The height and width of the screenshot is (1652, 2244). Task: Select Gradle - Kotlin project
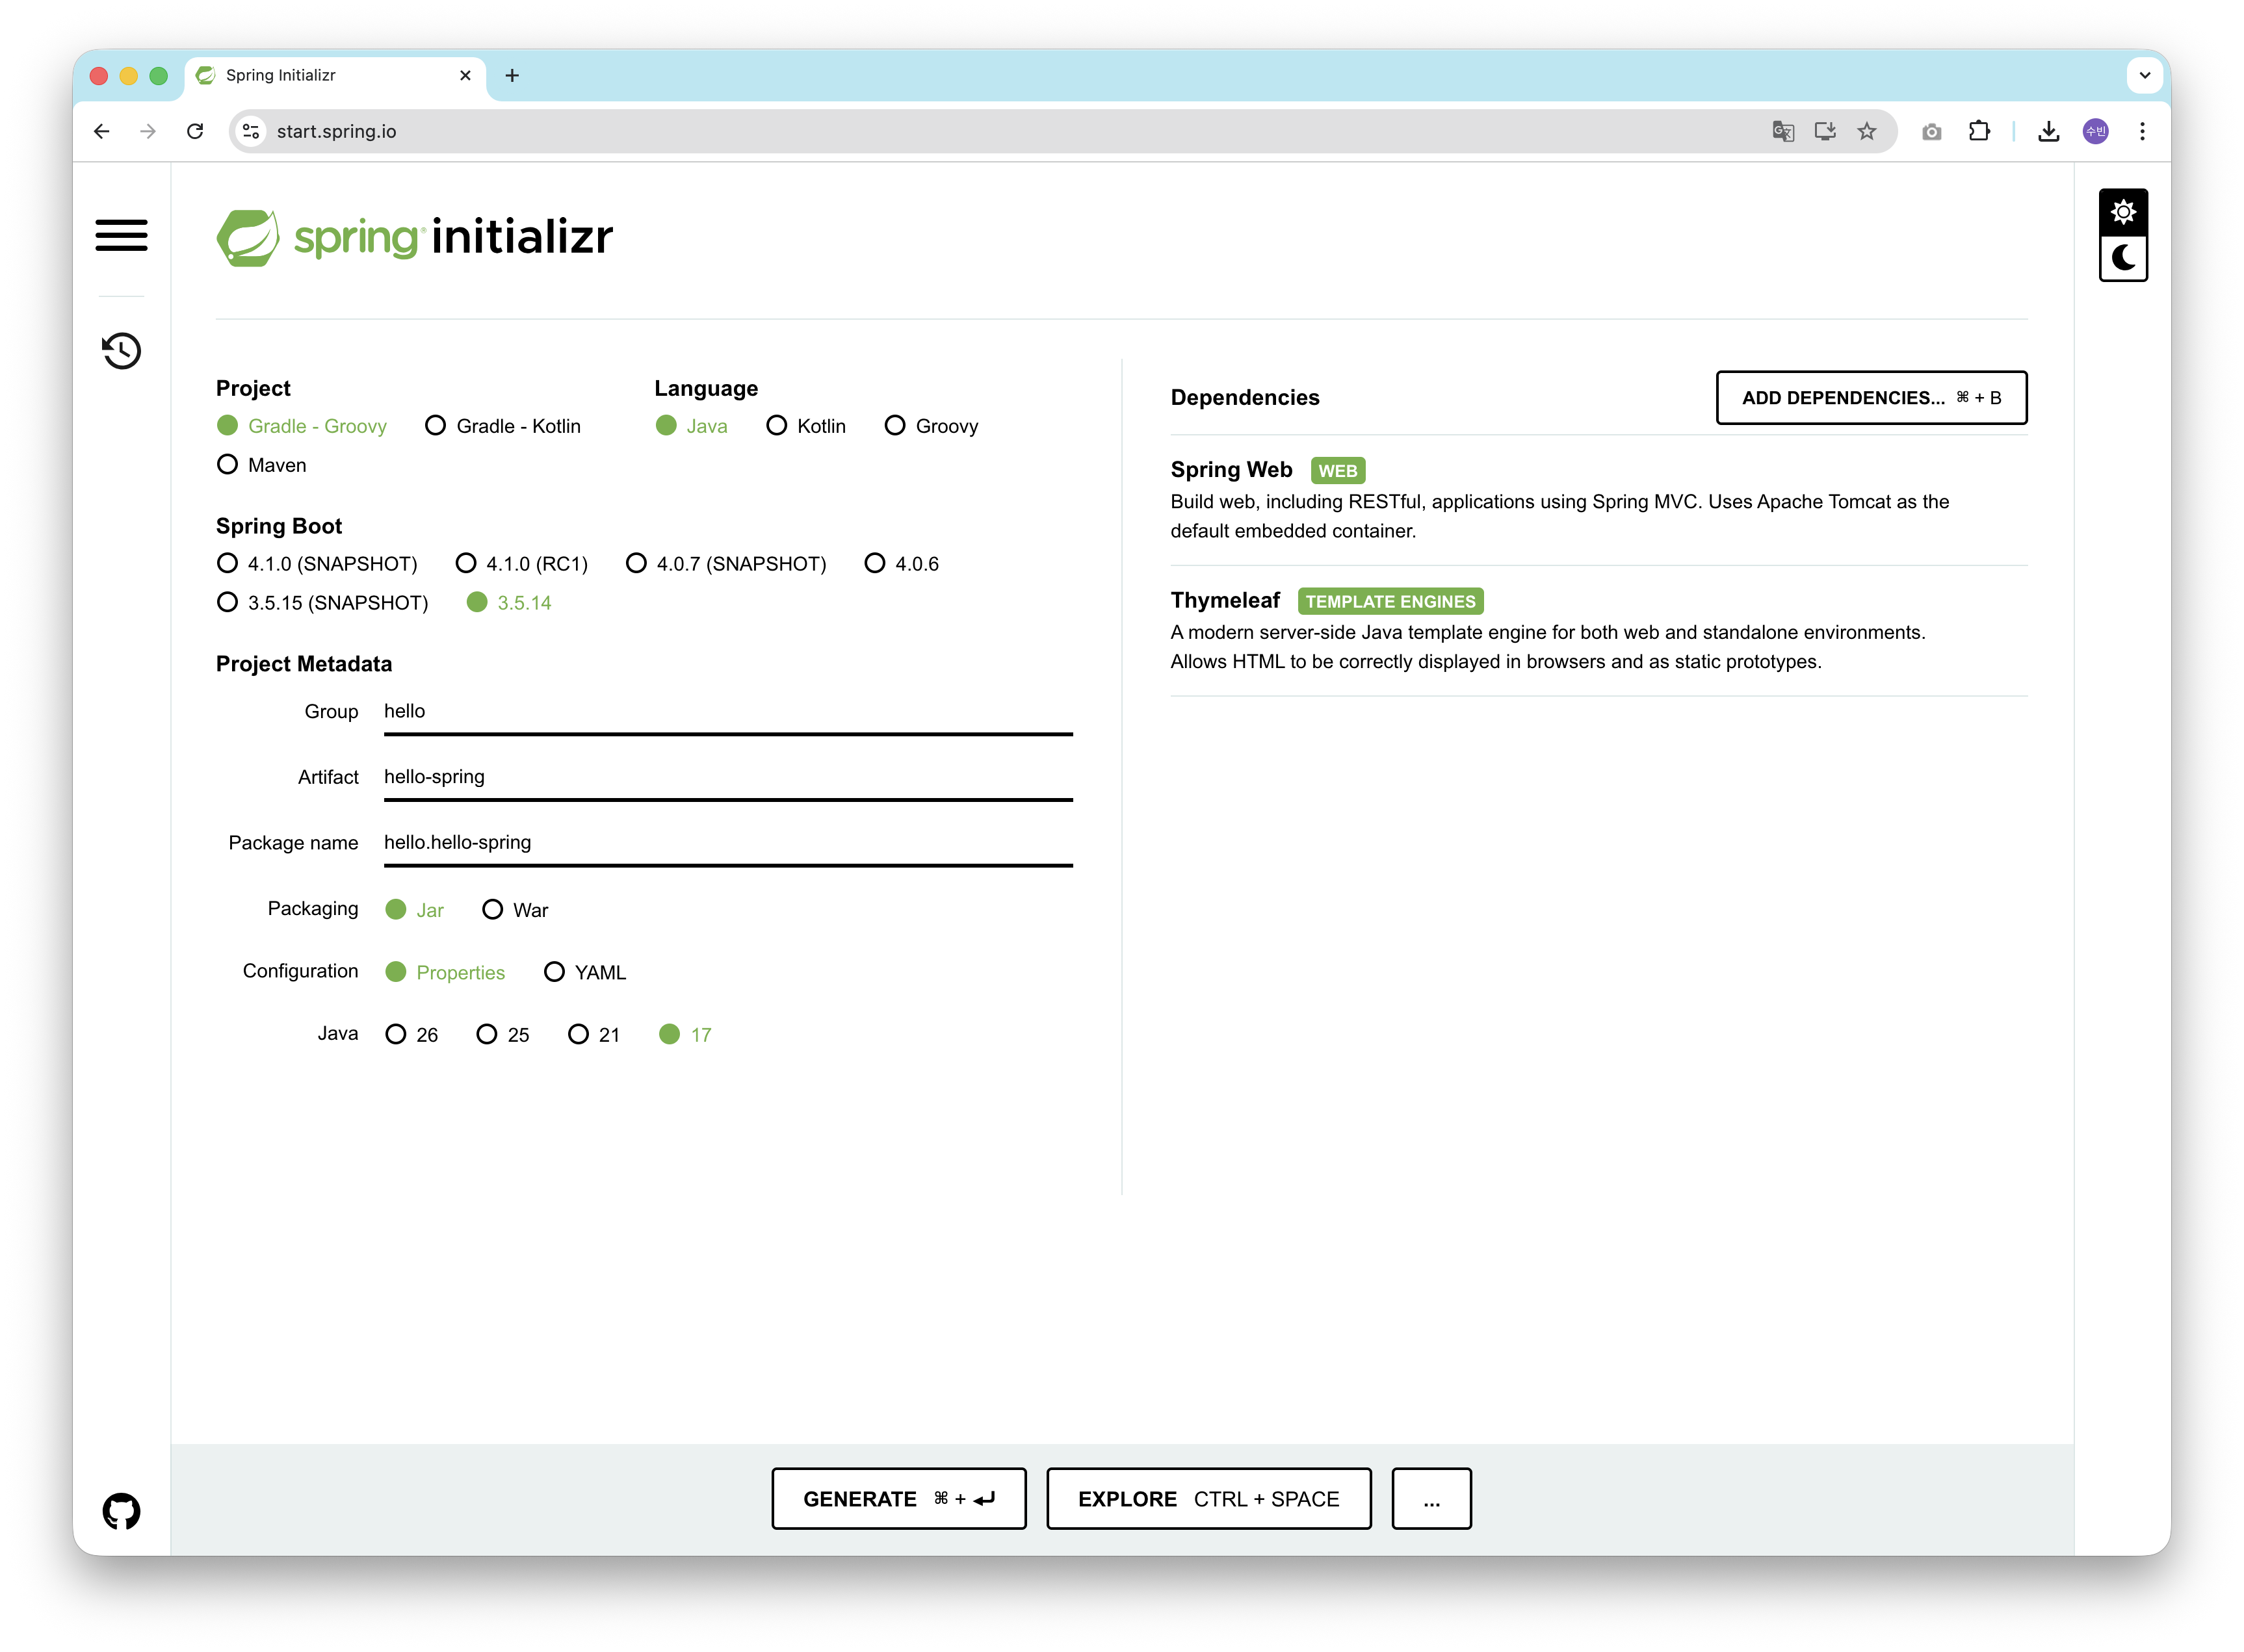point(503,426)
